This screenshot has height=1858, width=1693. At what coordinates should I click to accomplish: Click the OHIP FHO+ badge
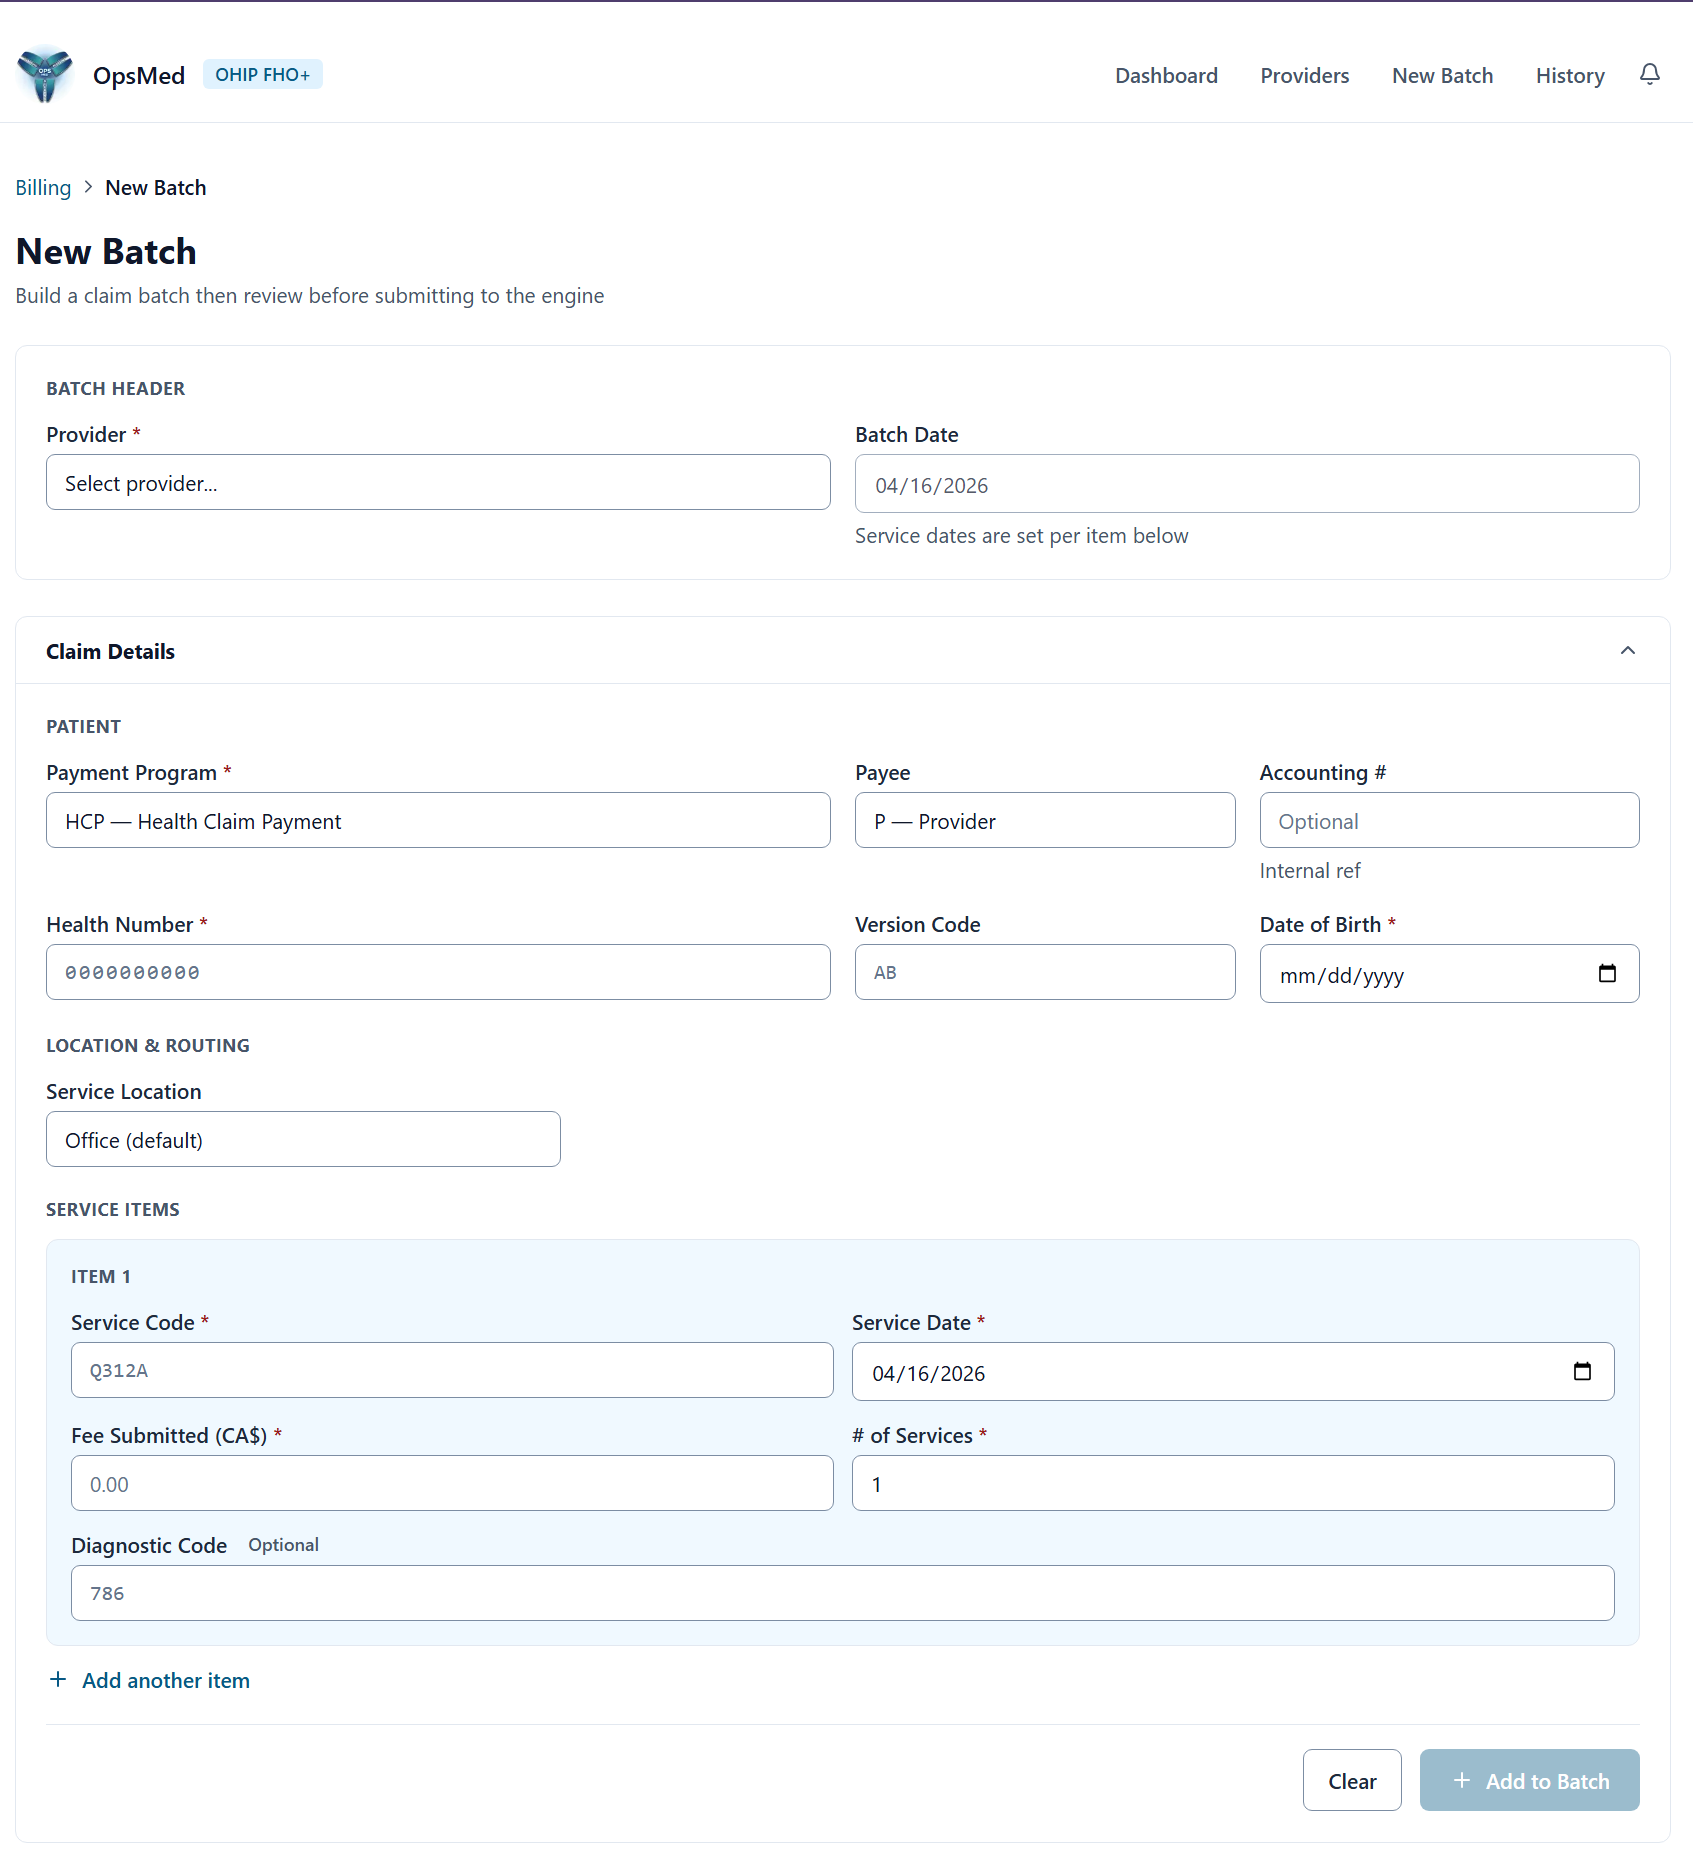click(x=262, y=73)
